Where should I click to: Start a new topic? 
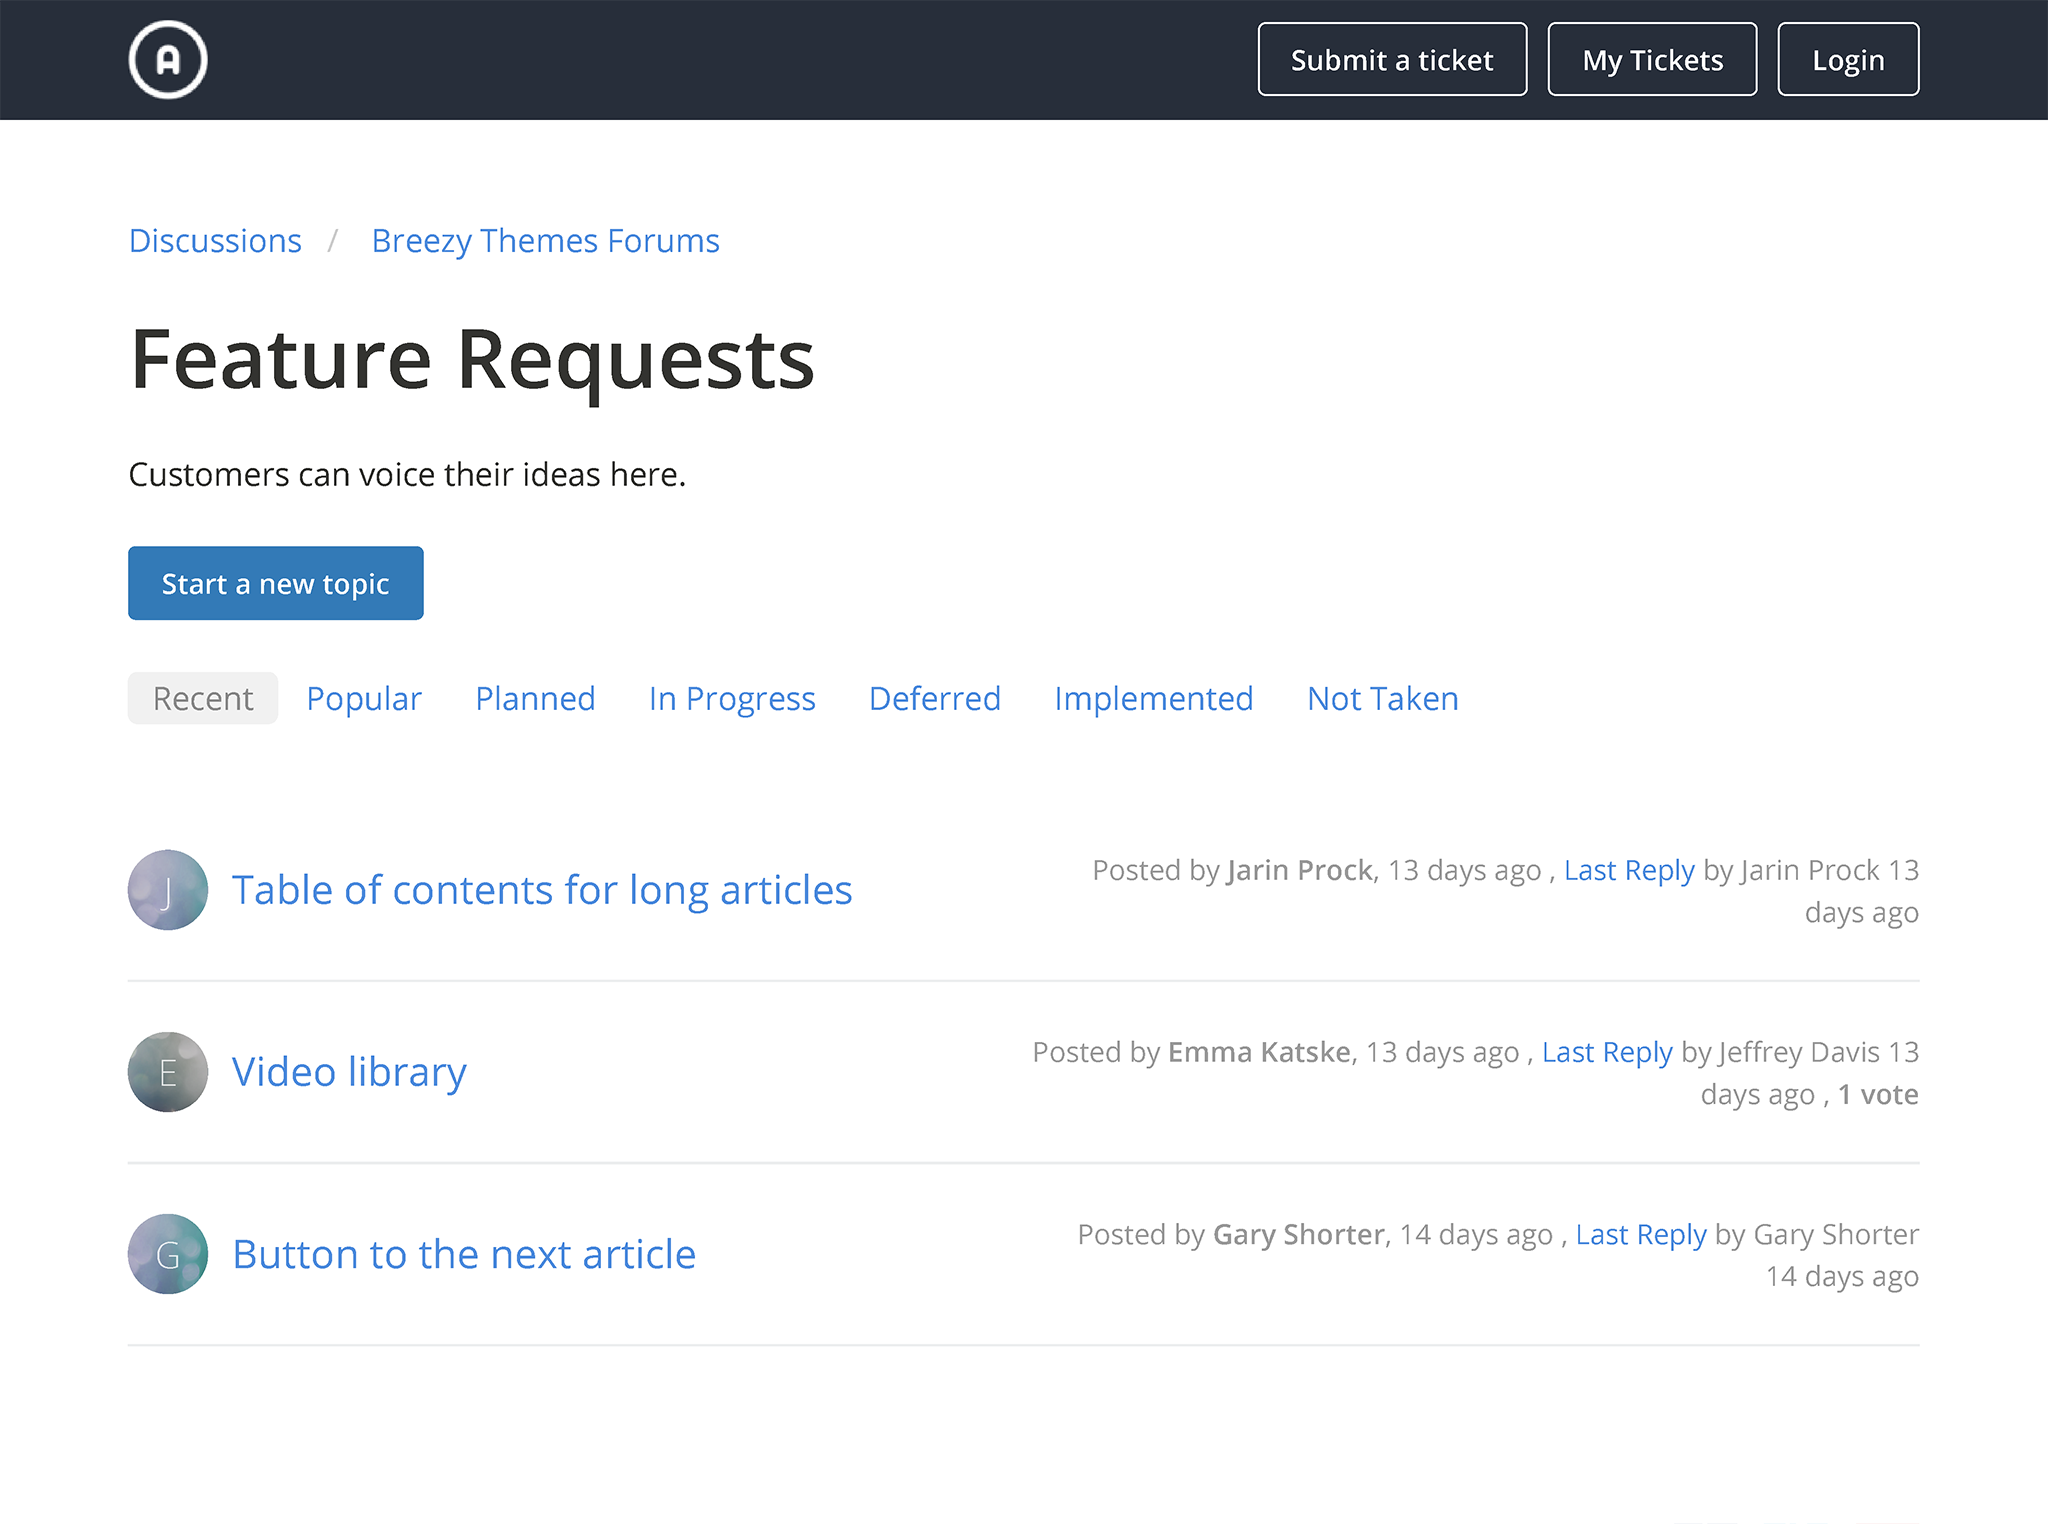[x=276, y=583]
